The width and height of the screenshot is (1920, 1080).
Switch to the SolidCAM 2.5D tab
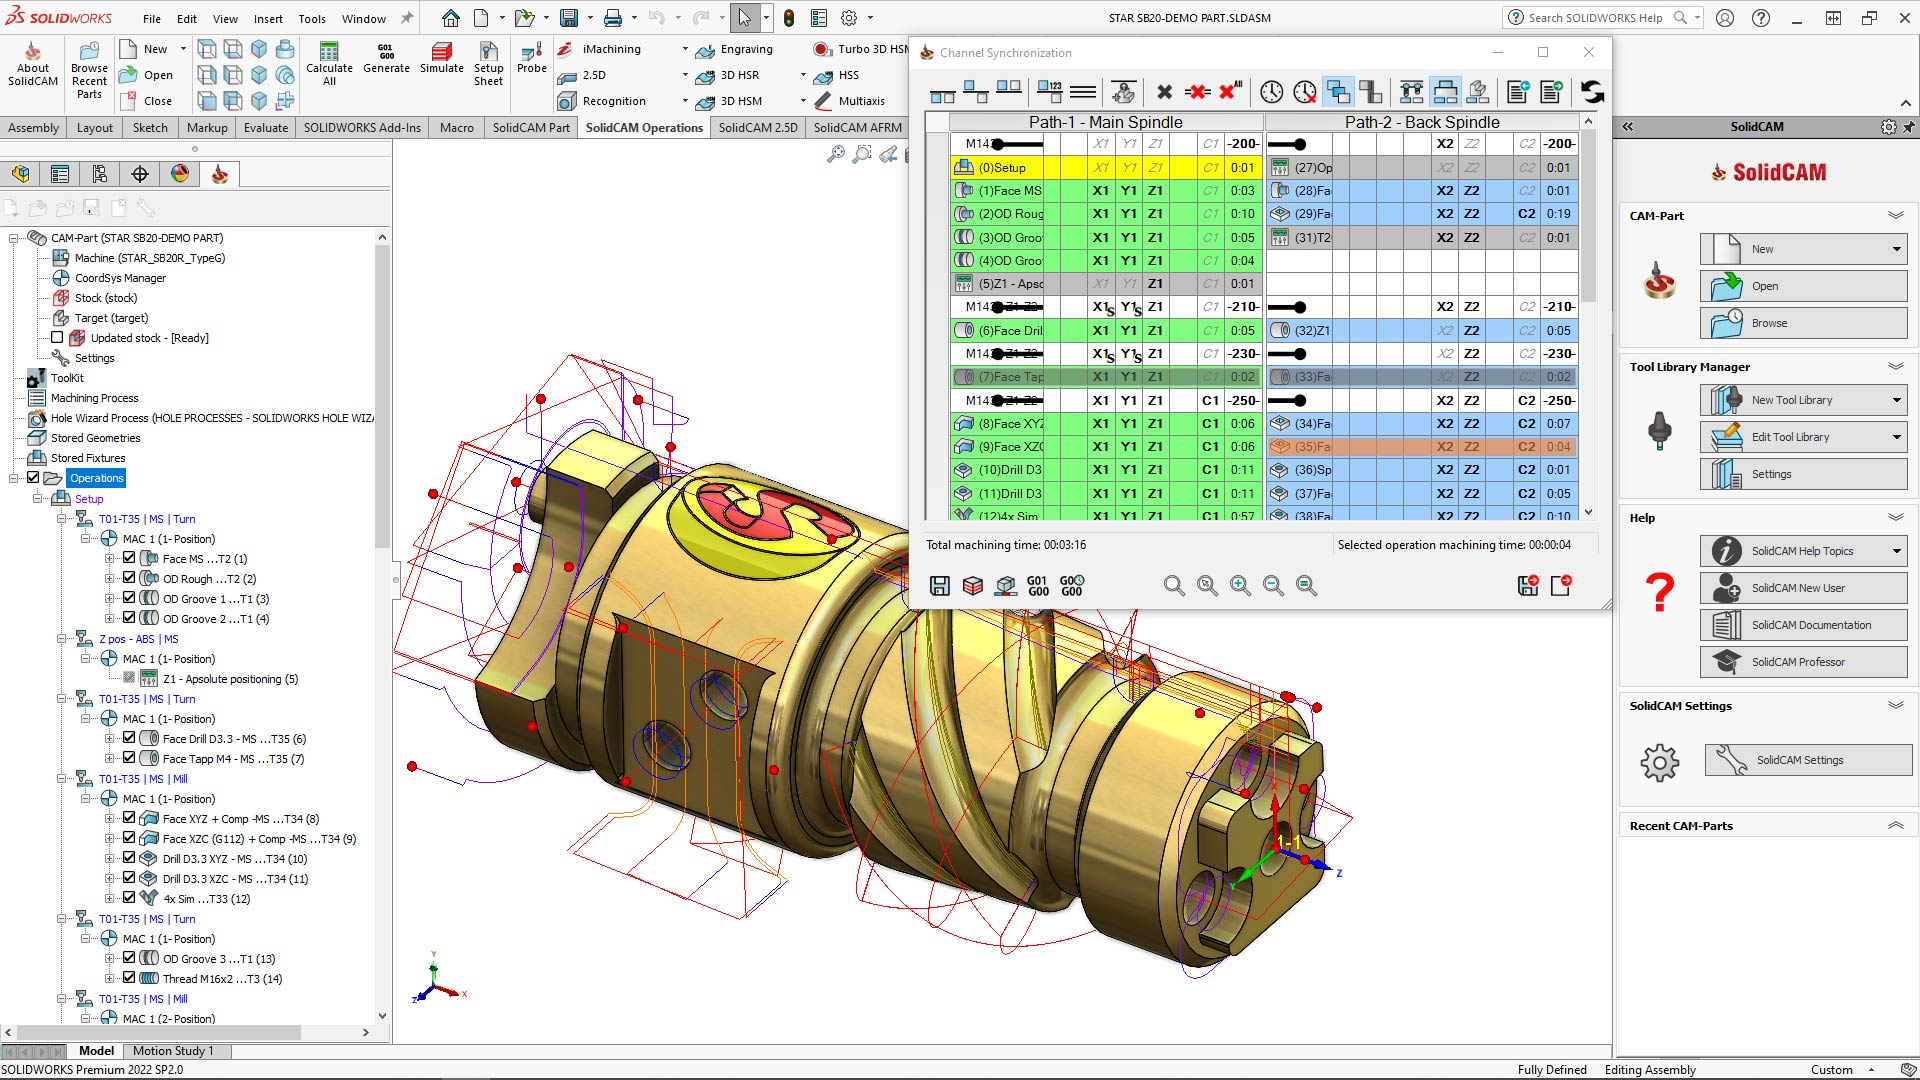pos(757,127)
